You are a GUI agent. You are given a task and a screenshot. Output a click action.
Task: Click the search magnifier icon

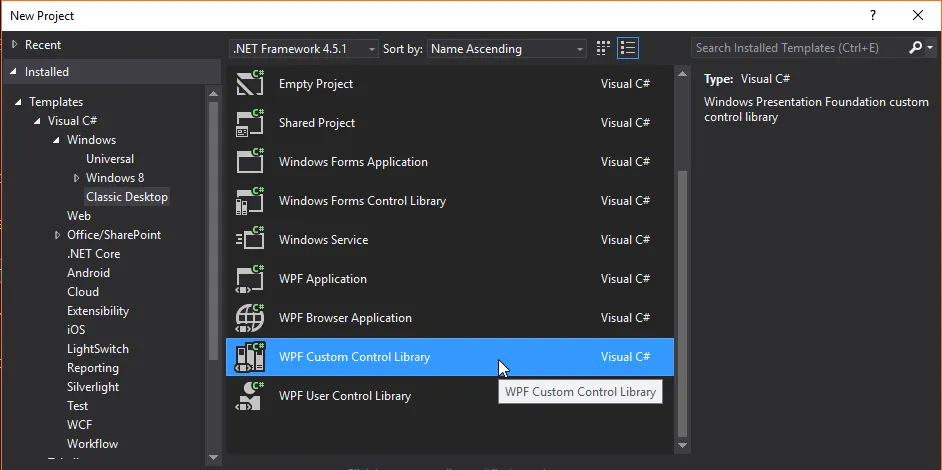tap(914, 48)
